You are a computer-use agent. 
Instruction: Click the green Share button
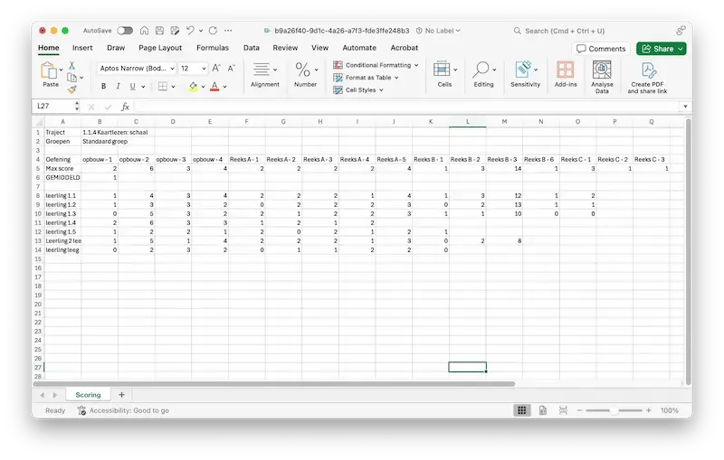pyautogui.click(x=661, y=48)
